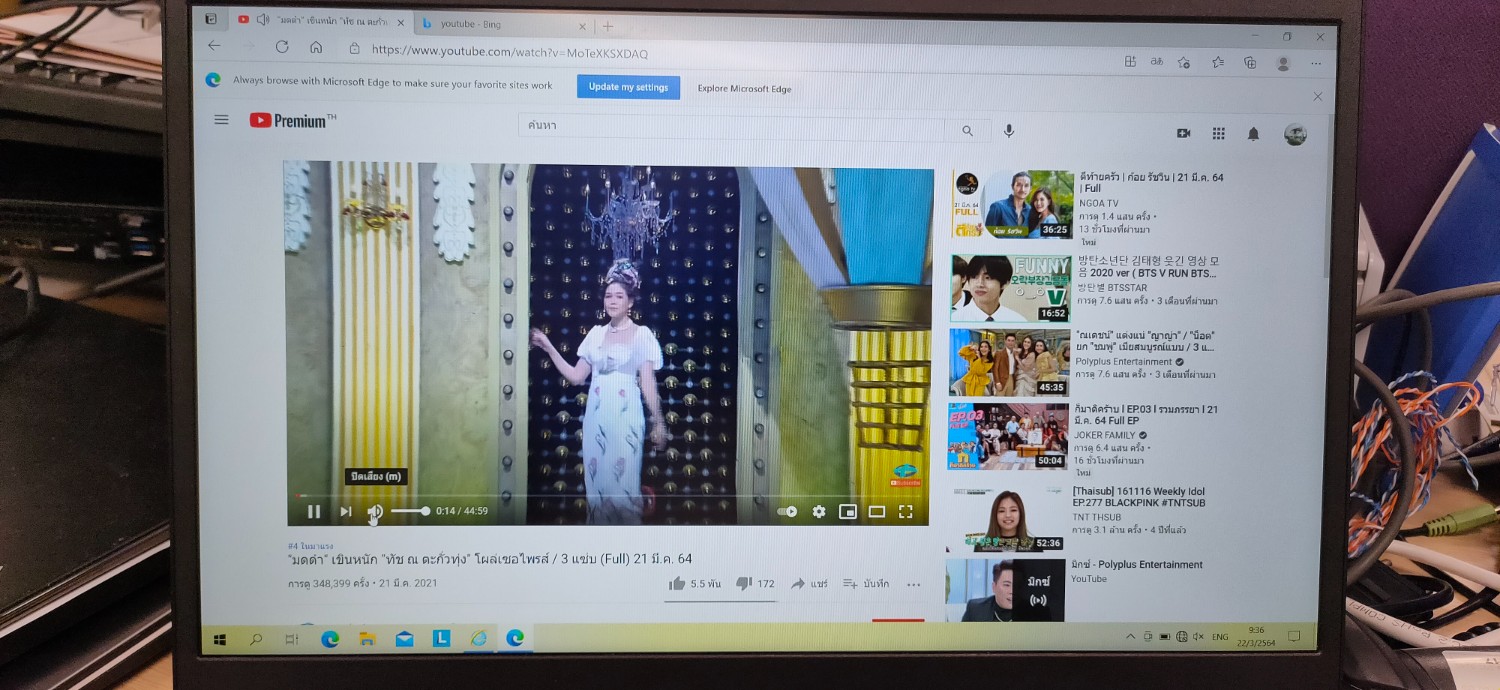
Task: Click the search magnifier button
Action: click(x=967, y=131)
